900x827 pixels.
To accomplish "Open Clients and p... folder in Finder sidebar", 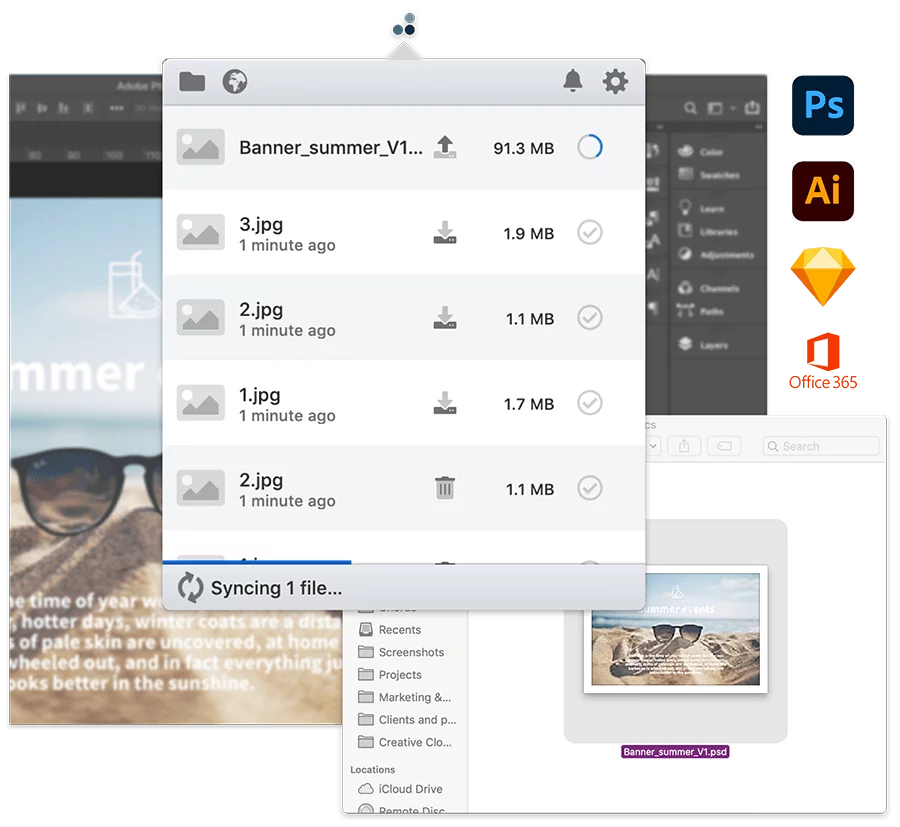I will coord(407,719).
